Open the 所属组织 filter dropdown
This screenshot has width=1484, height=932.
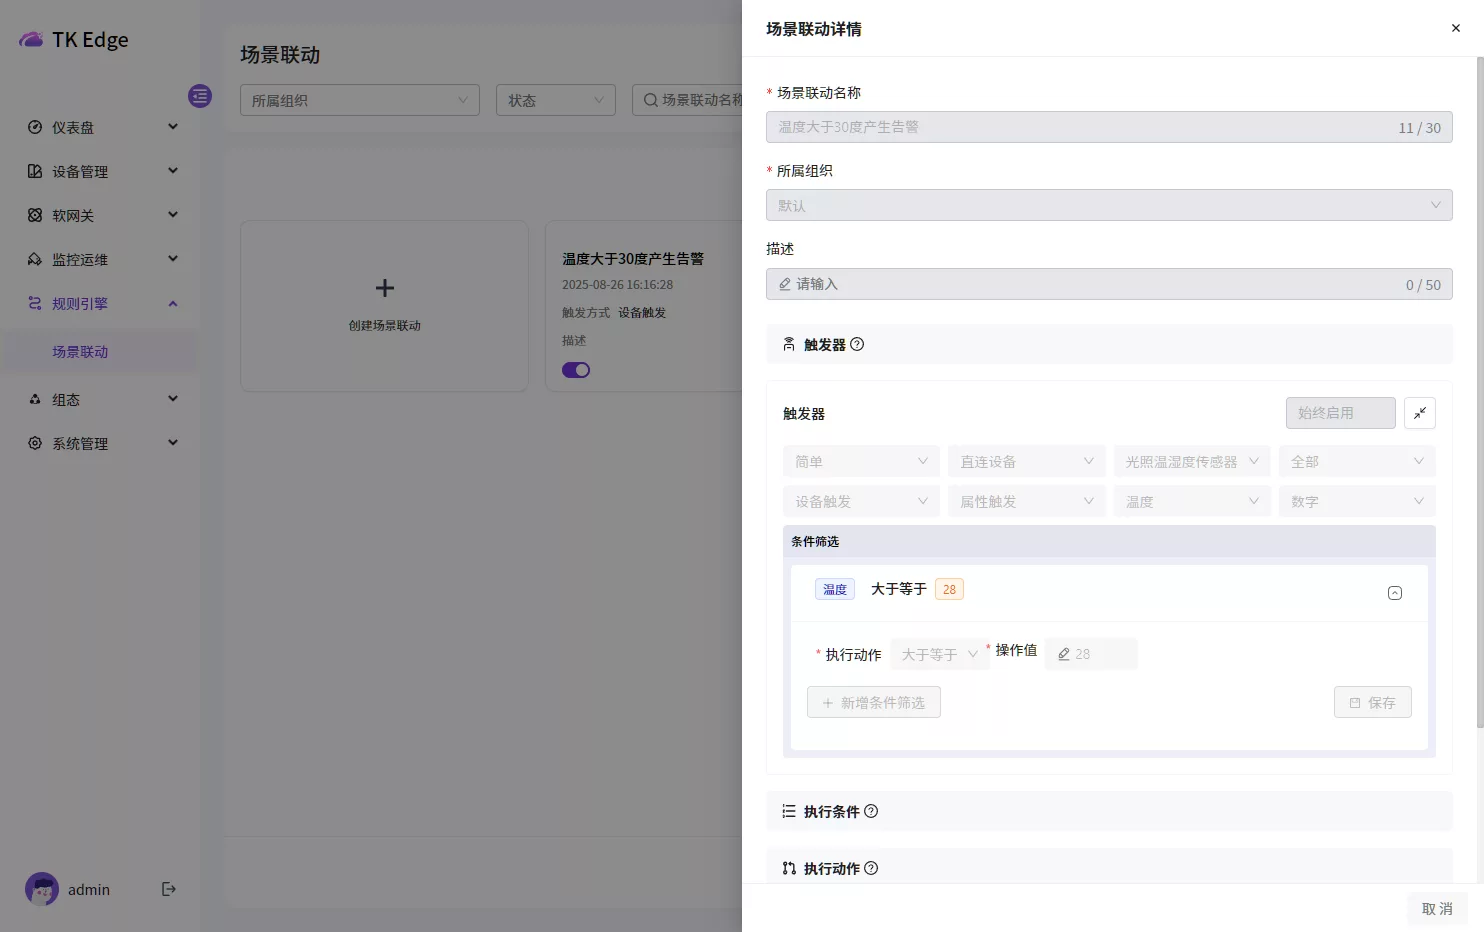point(360,99)
